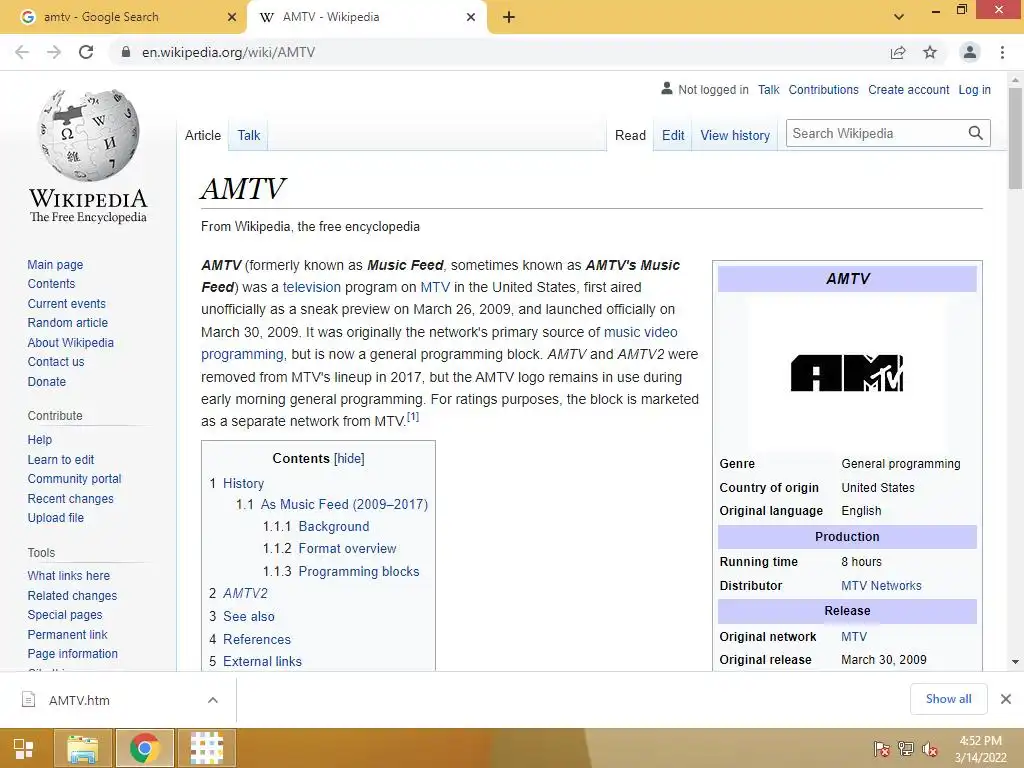
Task: Jump to the AMTV2 contents entry
Action: 245,593
